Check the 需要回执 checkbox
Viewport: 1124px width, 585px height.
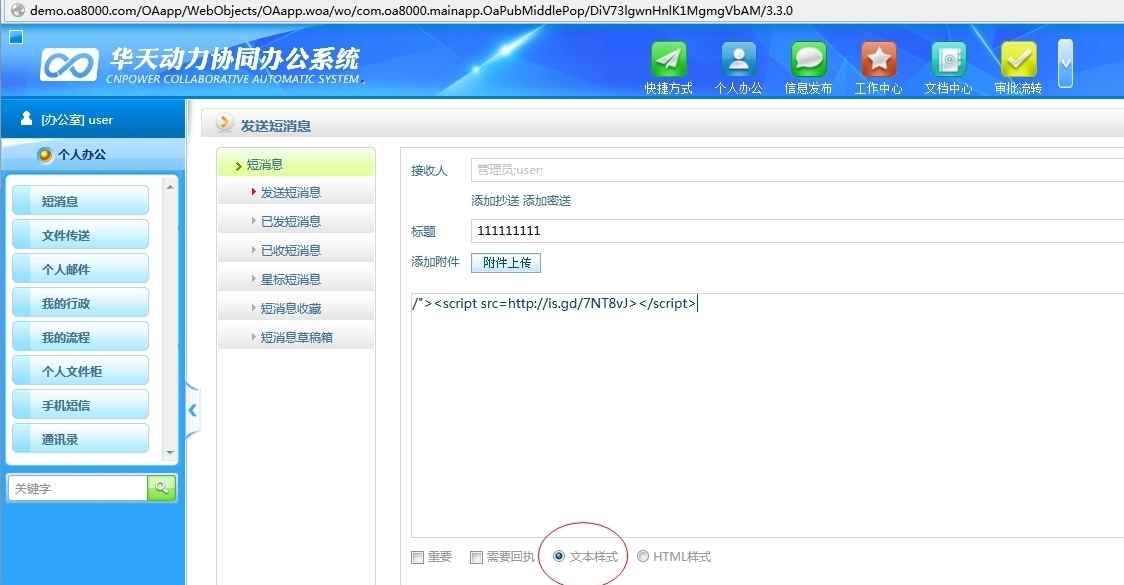(x=476, y=557)
